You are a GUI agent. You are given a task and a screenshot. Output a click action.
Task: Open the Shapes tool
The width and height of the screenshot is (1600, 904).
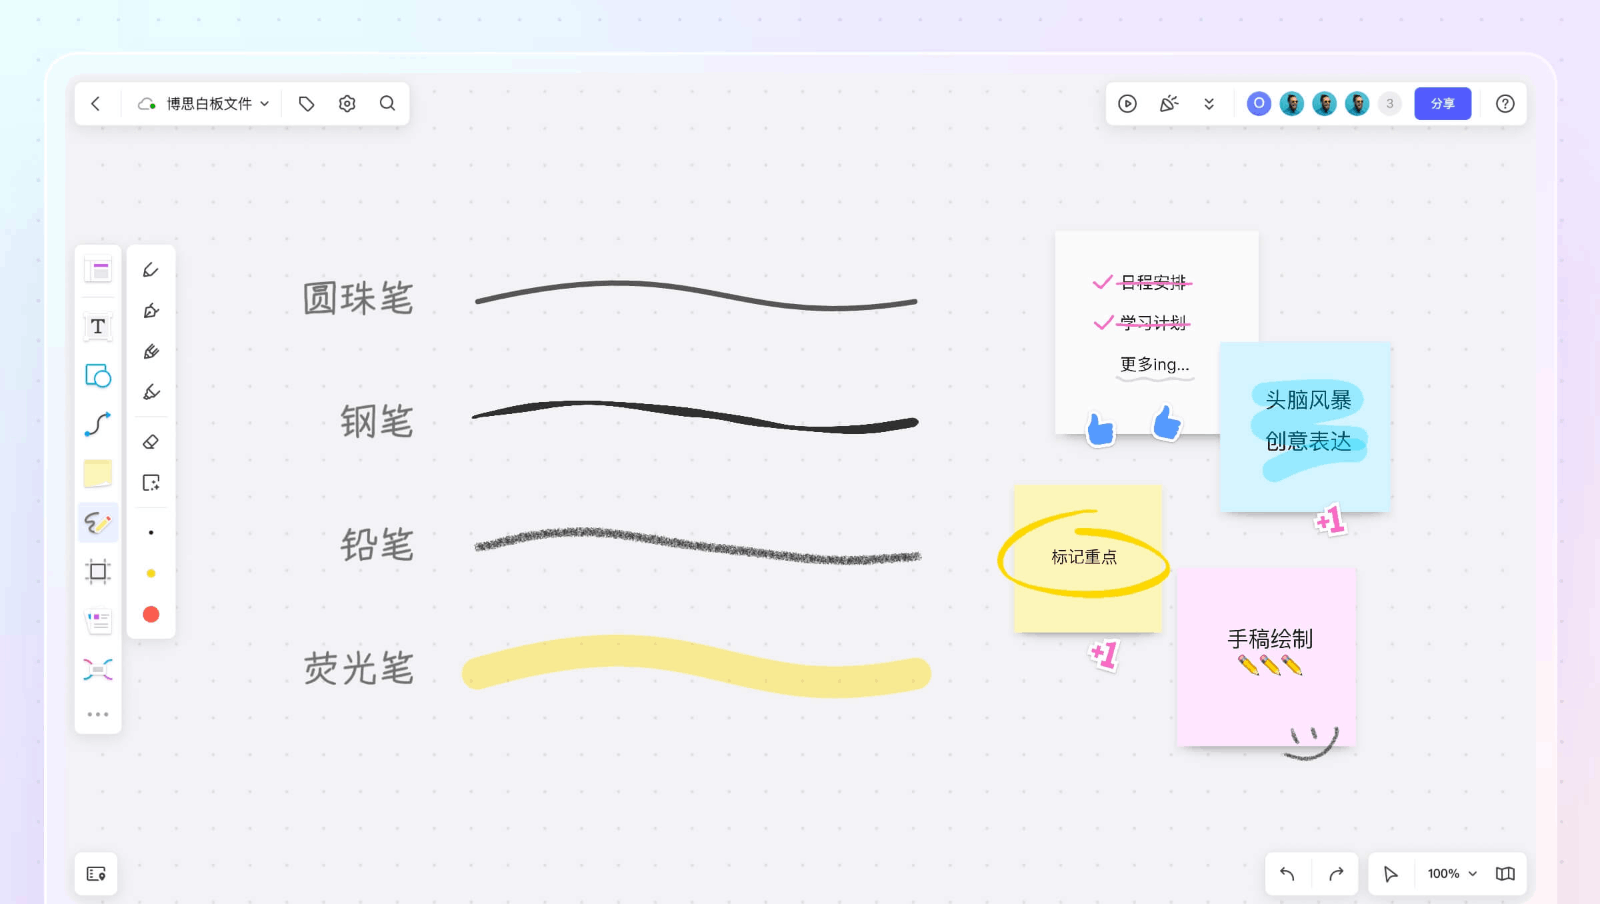tap(97, 377)
